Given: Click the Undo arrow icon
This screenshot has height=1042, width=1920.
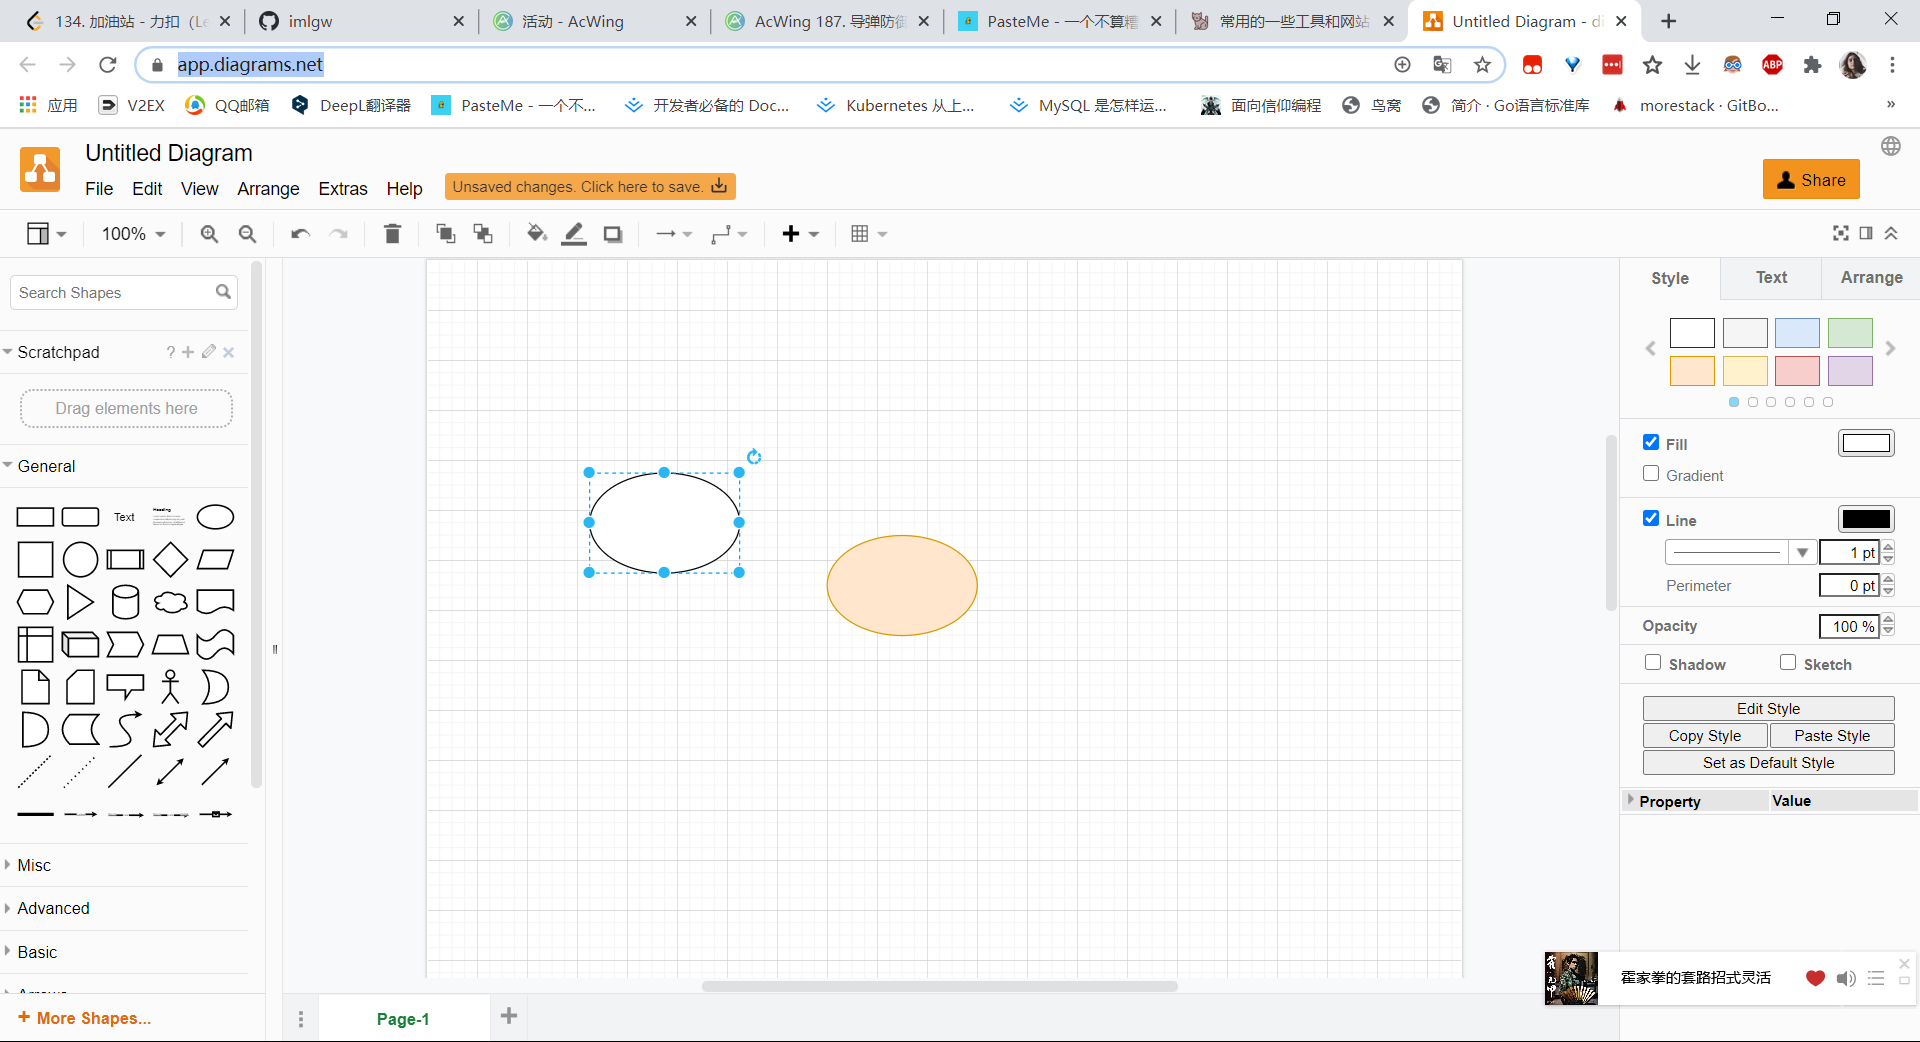Looking at the screenshot, I should (x=300, y=234).
